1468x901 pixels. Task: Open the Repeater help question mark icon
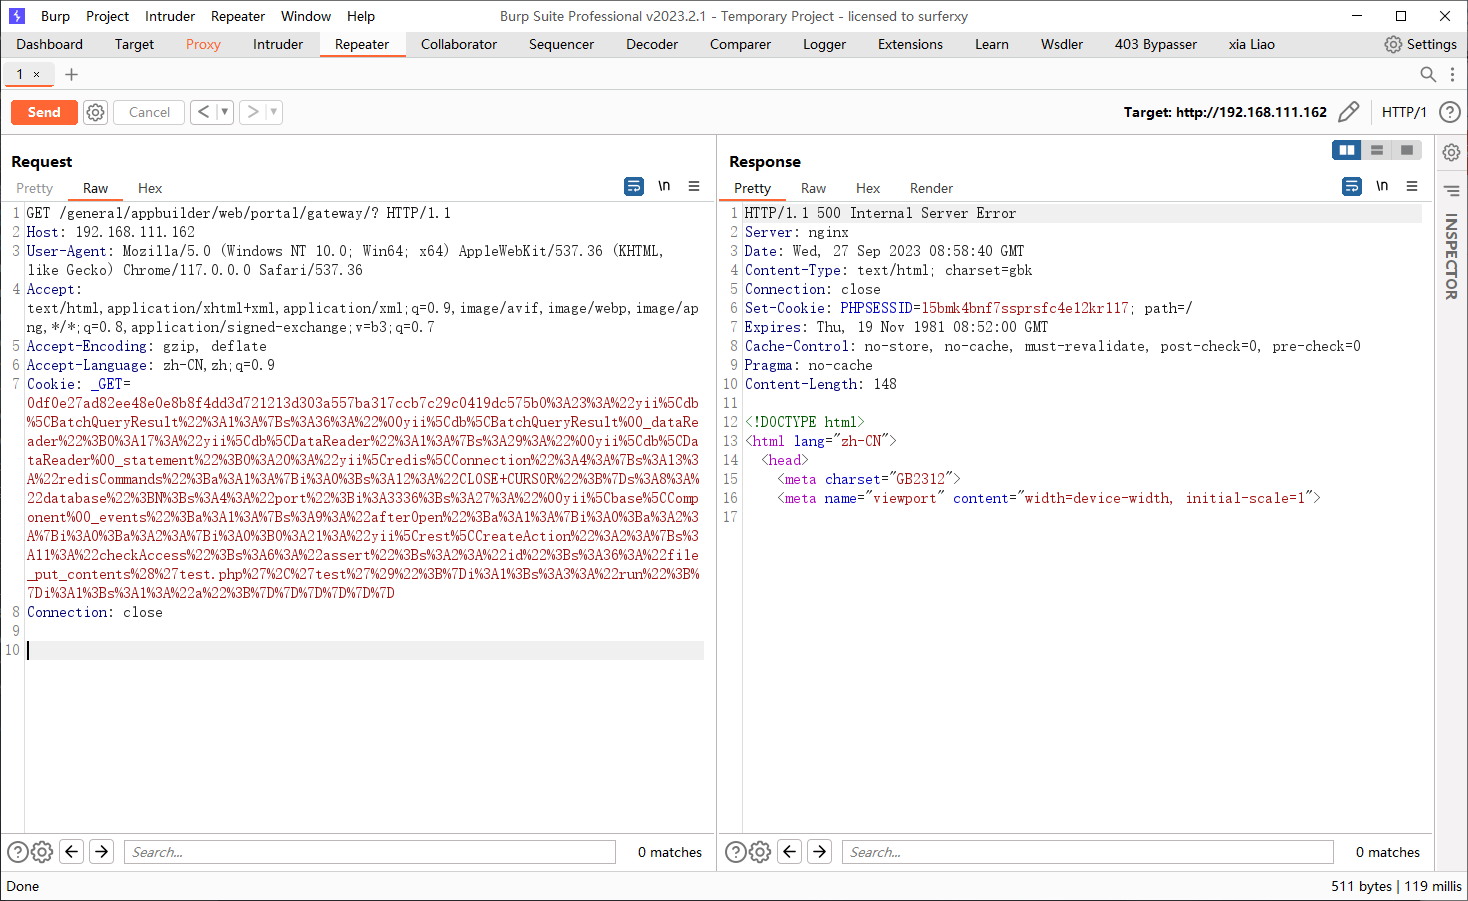pos(1449,112)
